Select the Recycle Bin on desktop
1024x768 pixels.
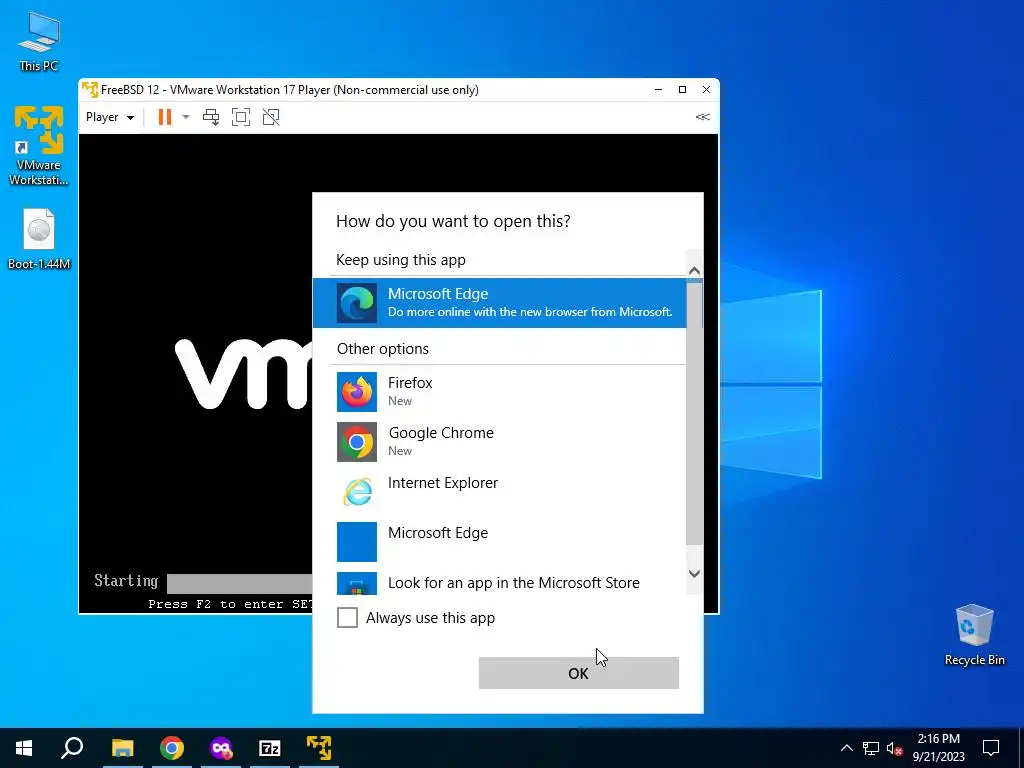(x=974, y=635)
